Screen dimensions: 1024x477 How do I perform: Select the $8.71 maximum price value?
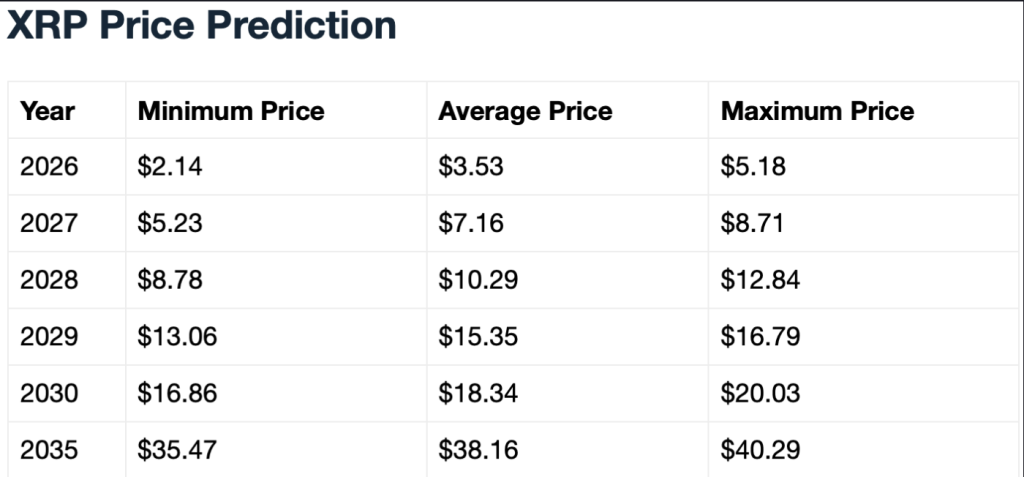[752, 223]
